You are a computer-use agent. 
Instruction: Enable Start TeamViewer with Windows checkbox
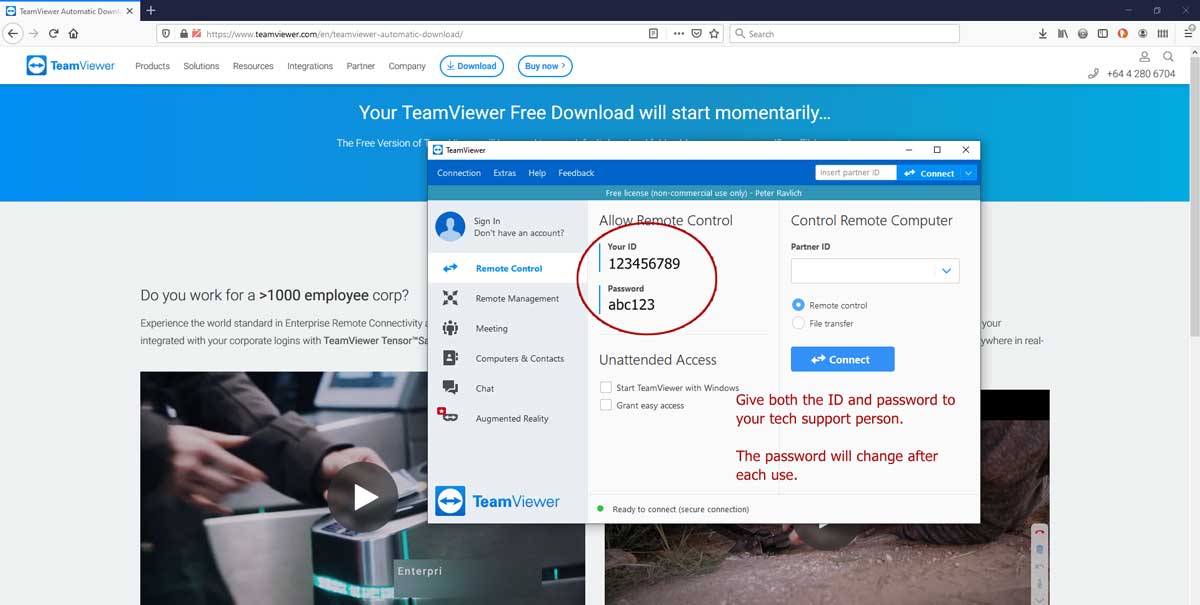[605, 387]
